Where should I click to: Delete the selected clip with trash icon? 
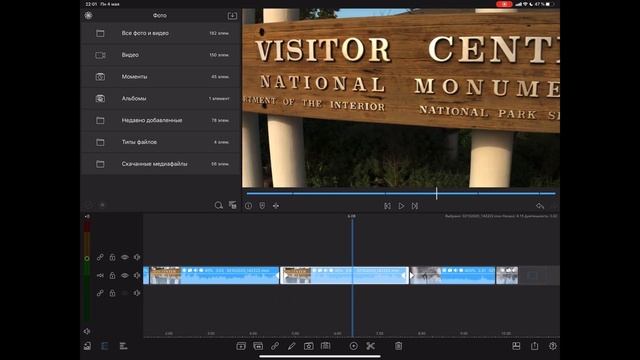pyautogui.click(x=398, y=346)
